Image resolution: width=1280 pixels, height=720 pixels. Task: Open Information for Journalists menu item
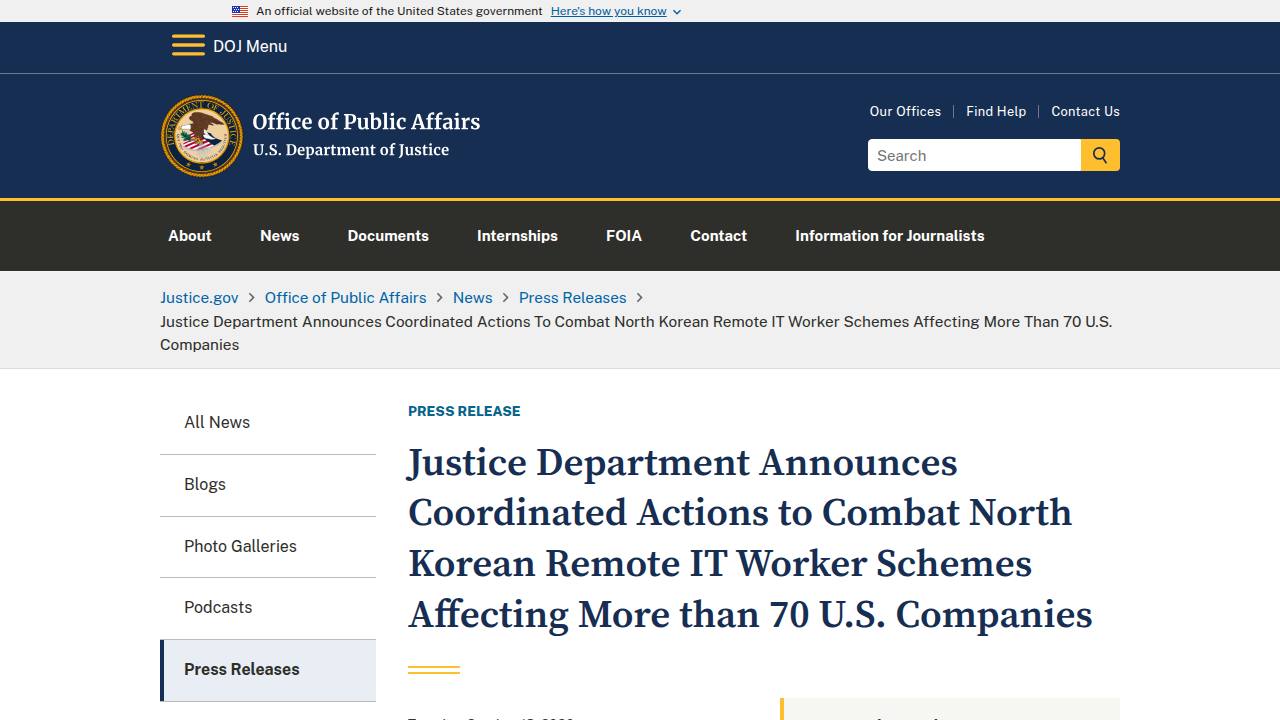[890, 236]
